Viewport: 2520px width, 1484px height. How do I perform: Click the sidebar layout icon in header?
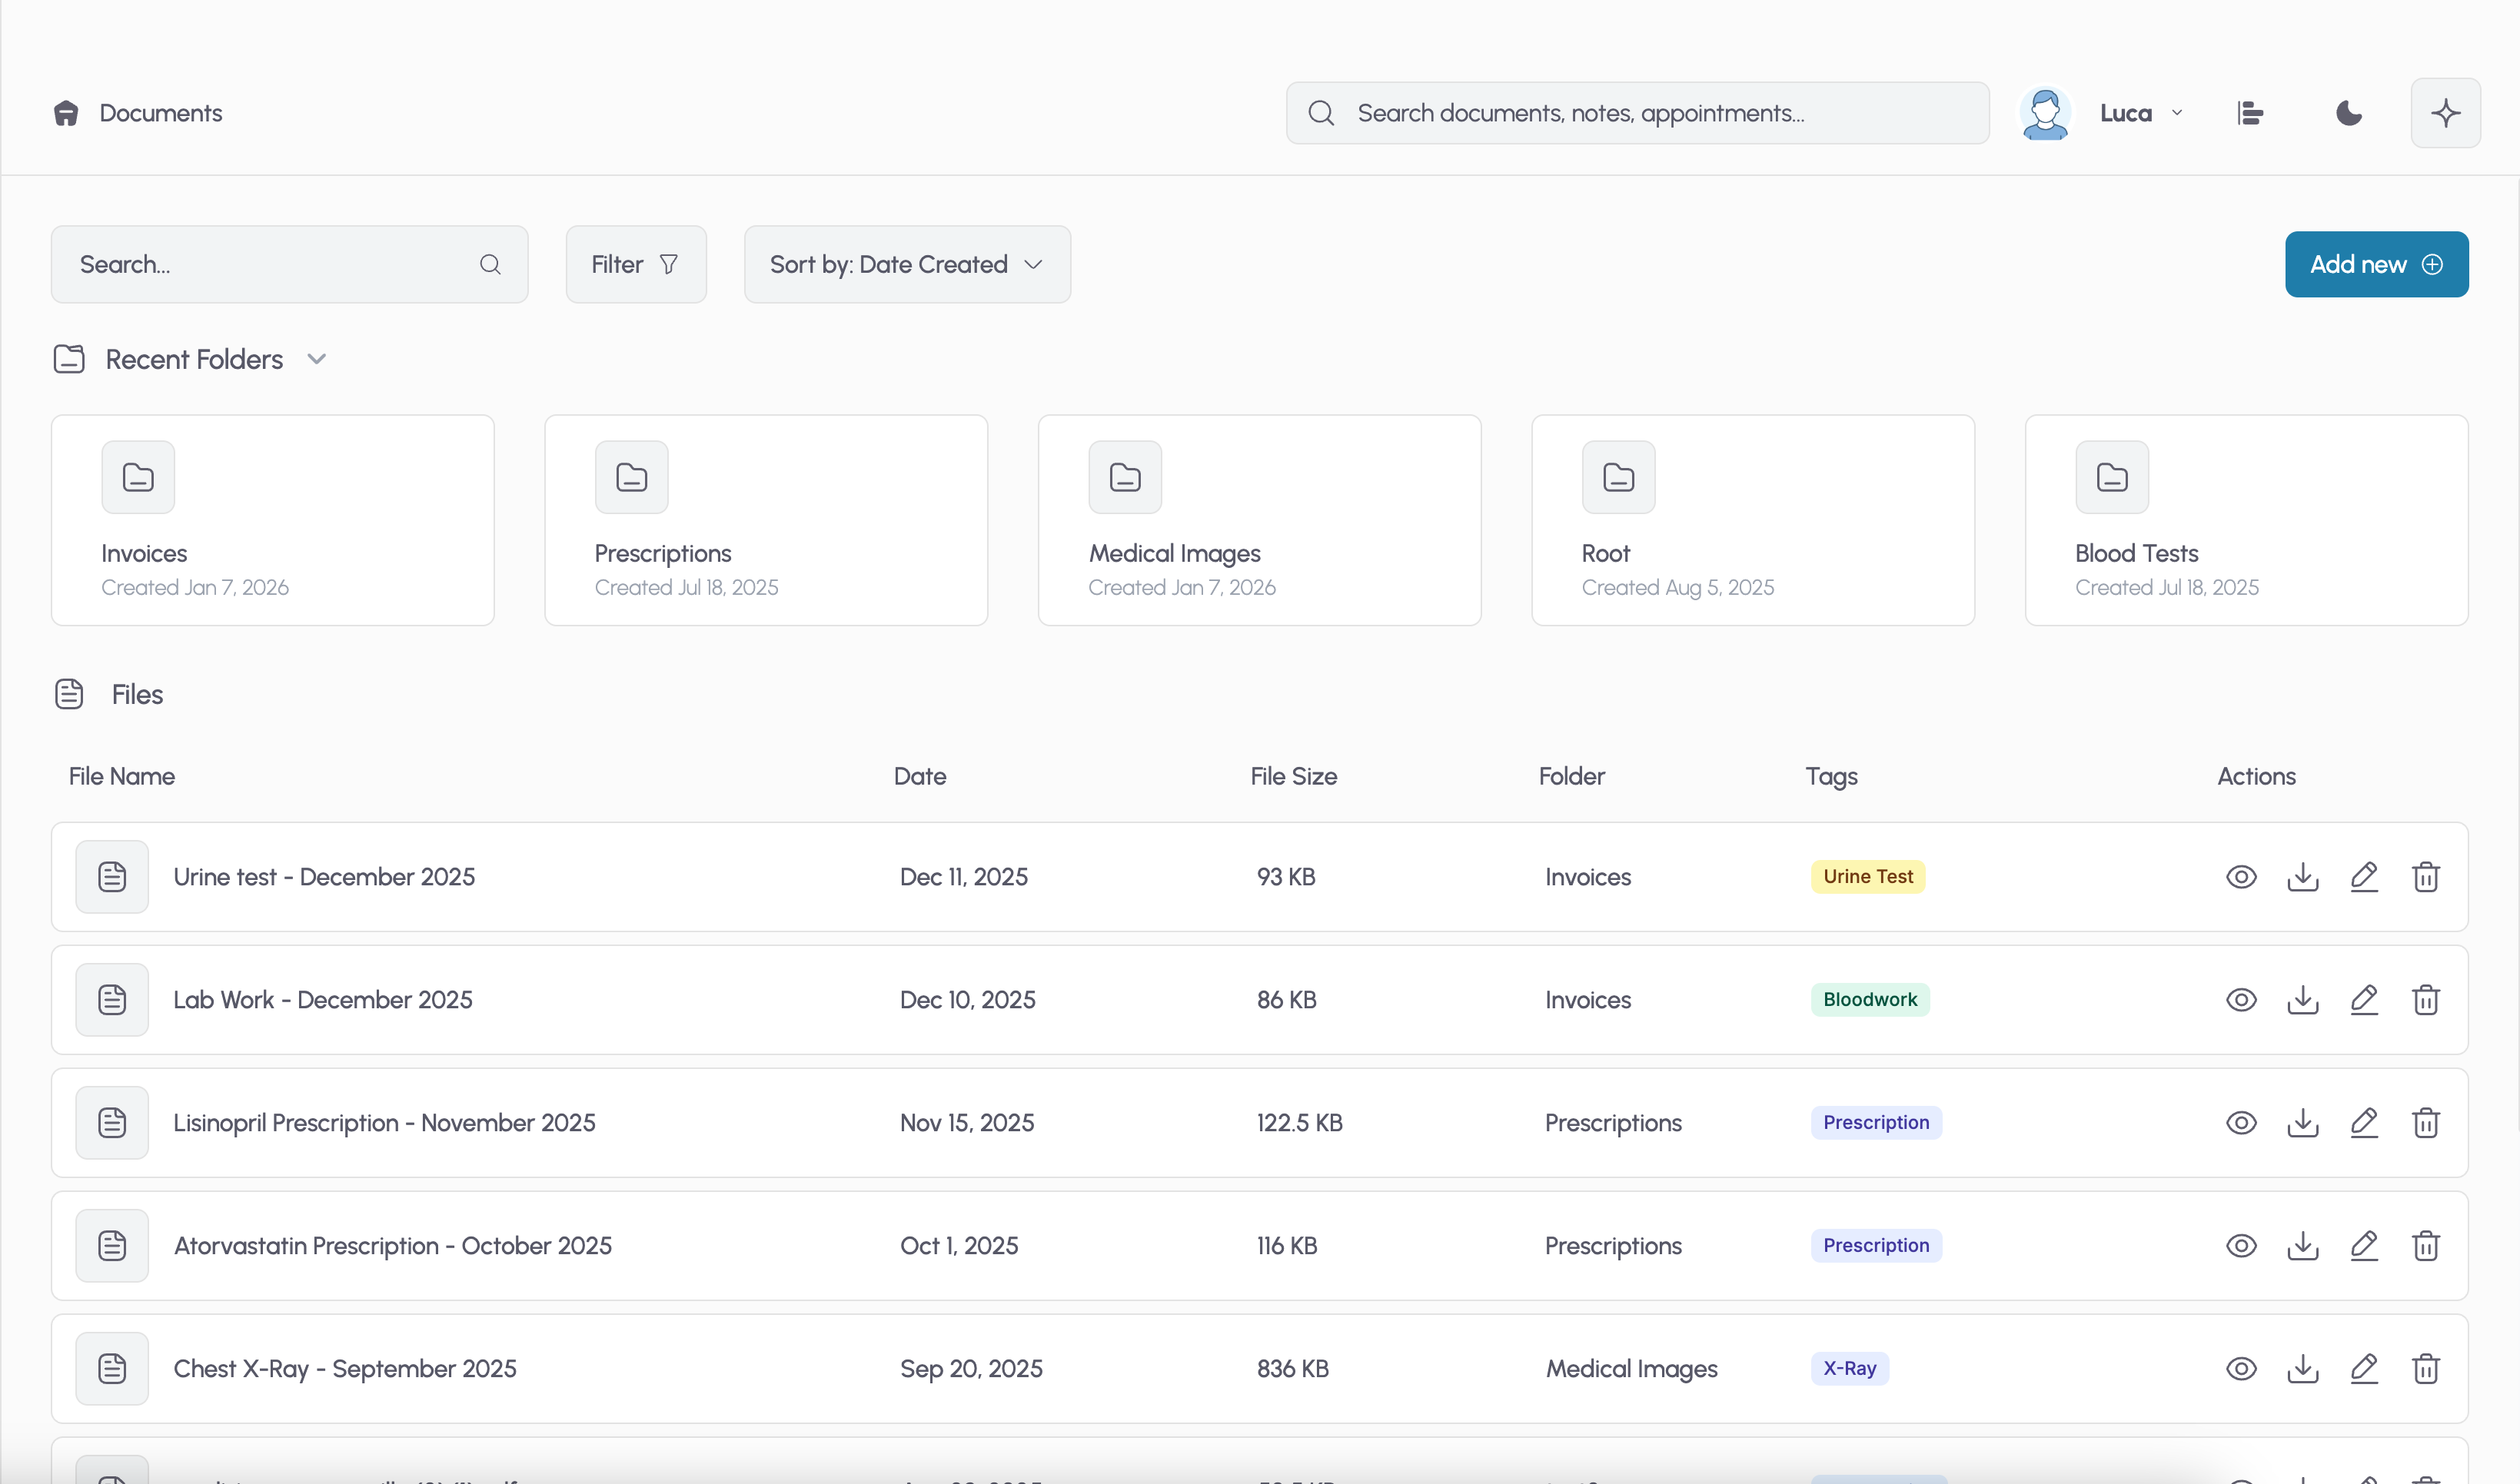coord(2250,113)
